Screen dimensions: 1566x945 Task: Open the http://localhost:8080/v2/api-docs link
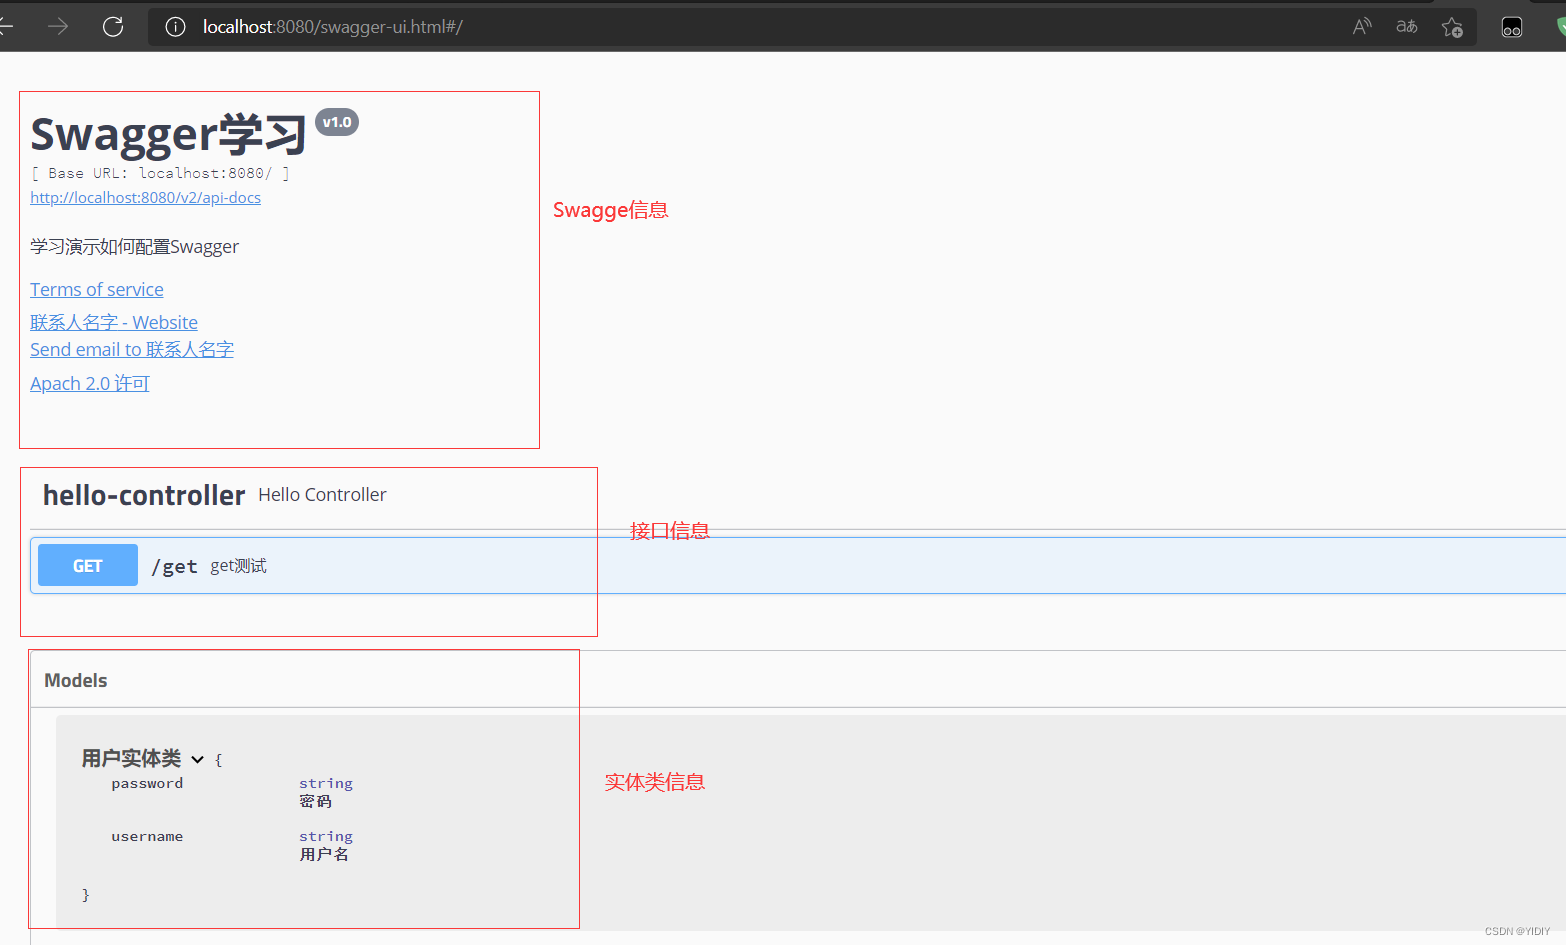click(x=145, y=198)
